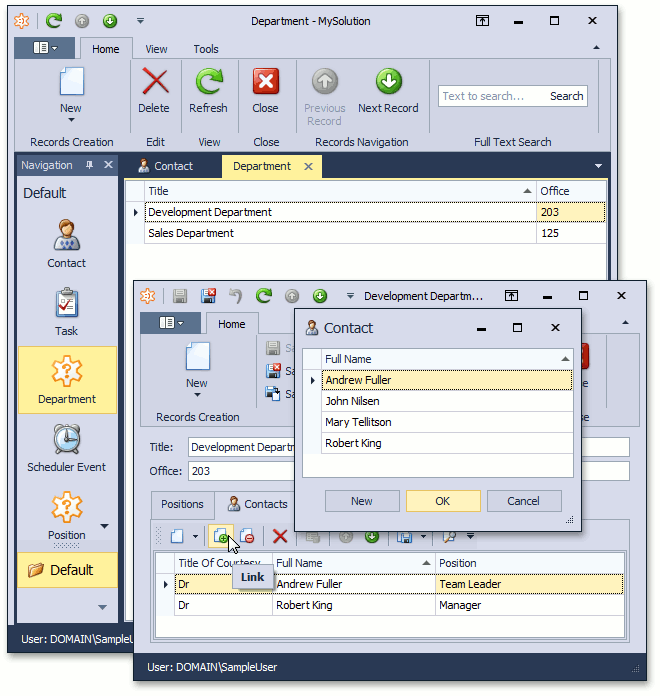Open the quick access toolbar customize dropdown
The height and width of the screenshot is (696, 660).
point(140,20)
